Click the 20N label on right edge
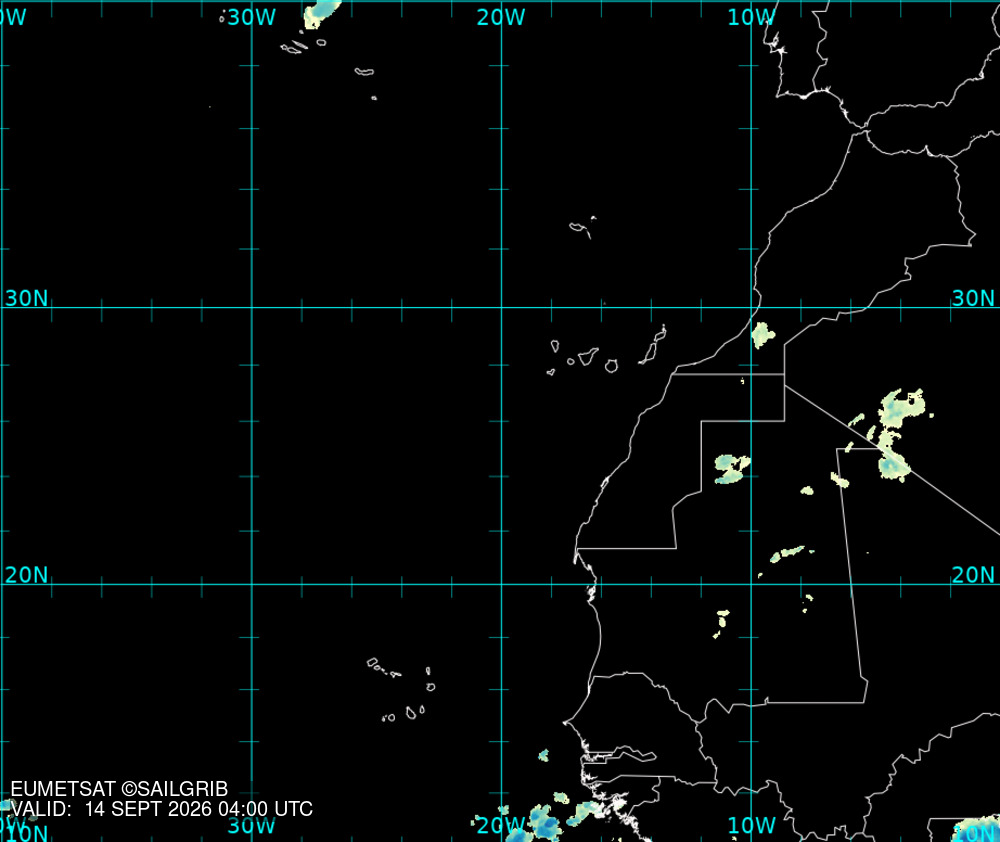This screenshot has width=1000, height=842. (973, 575)
